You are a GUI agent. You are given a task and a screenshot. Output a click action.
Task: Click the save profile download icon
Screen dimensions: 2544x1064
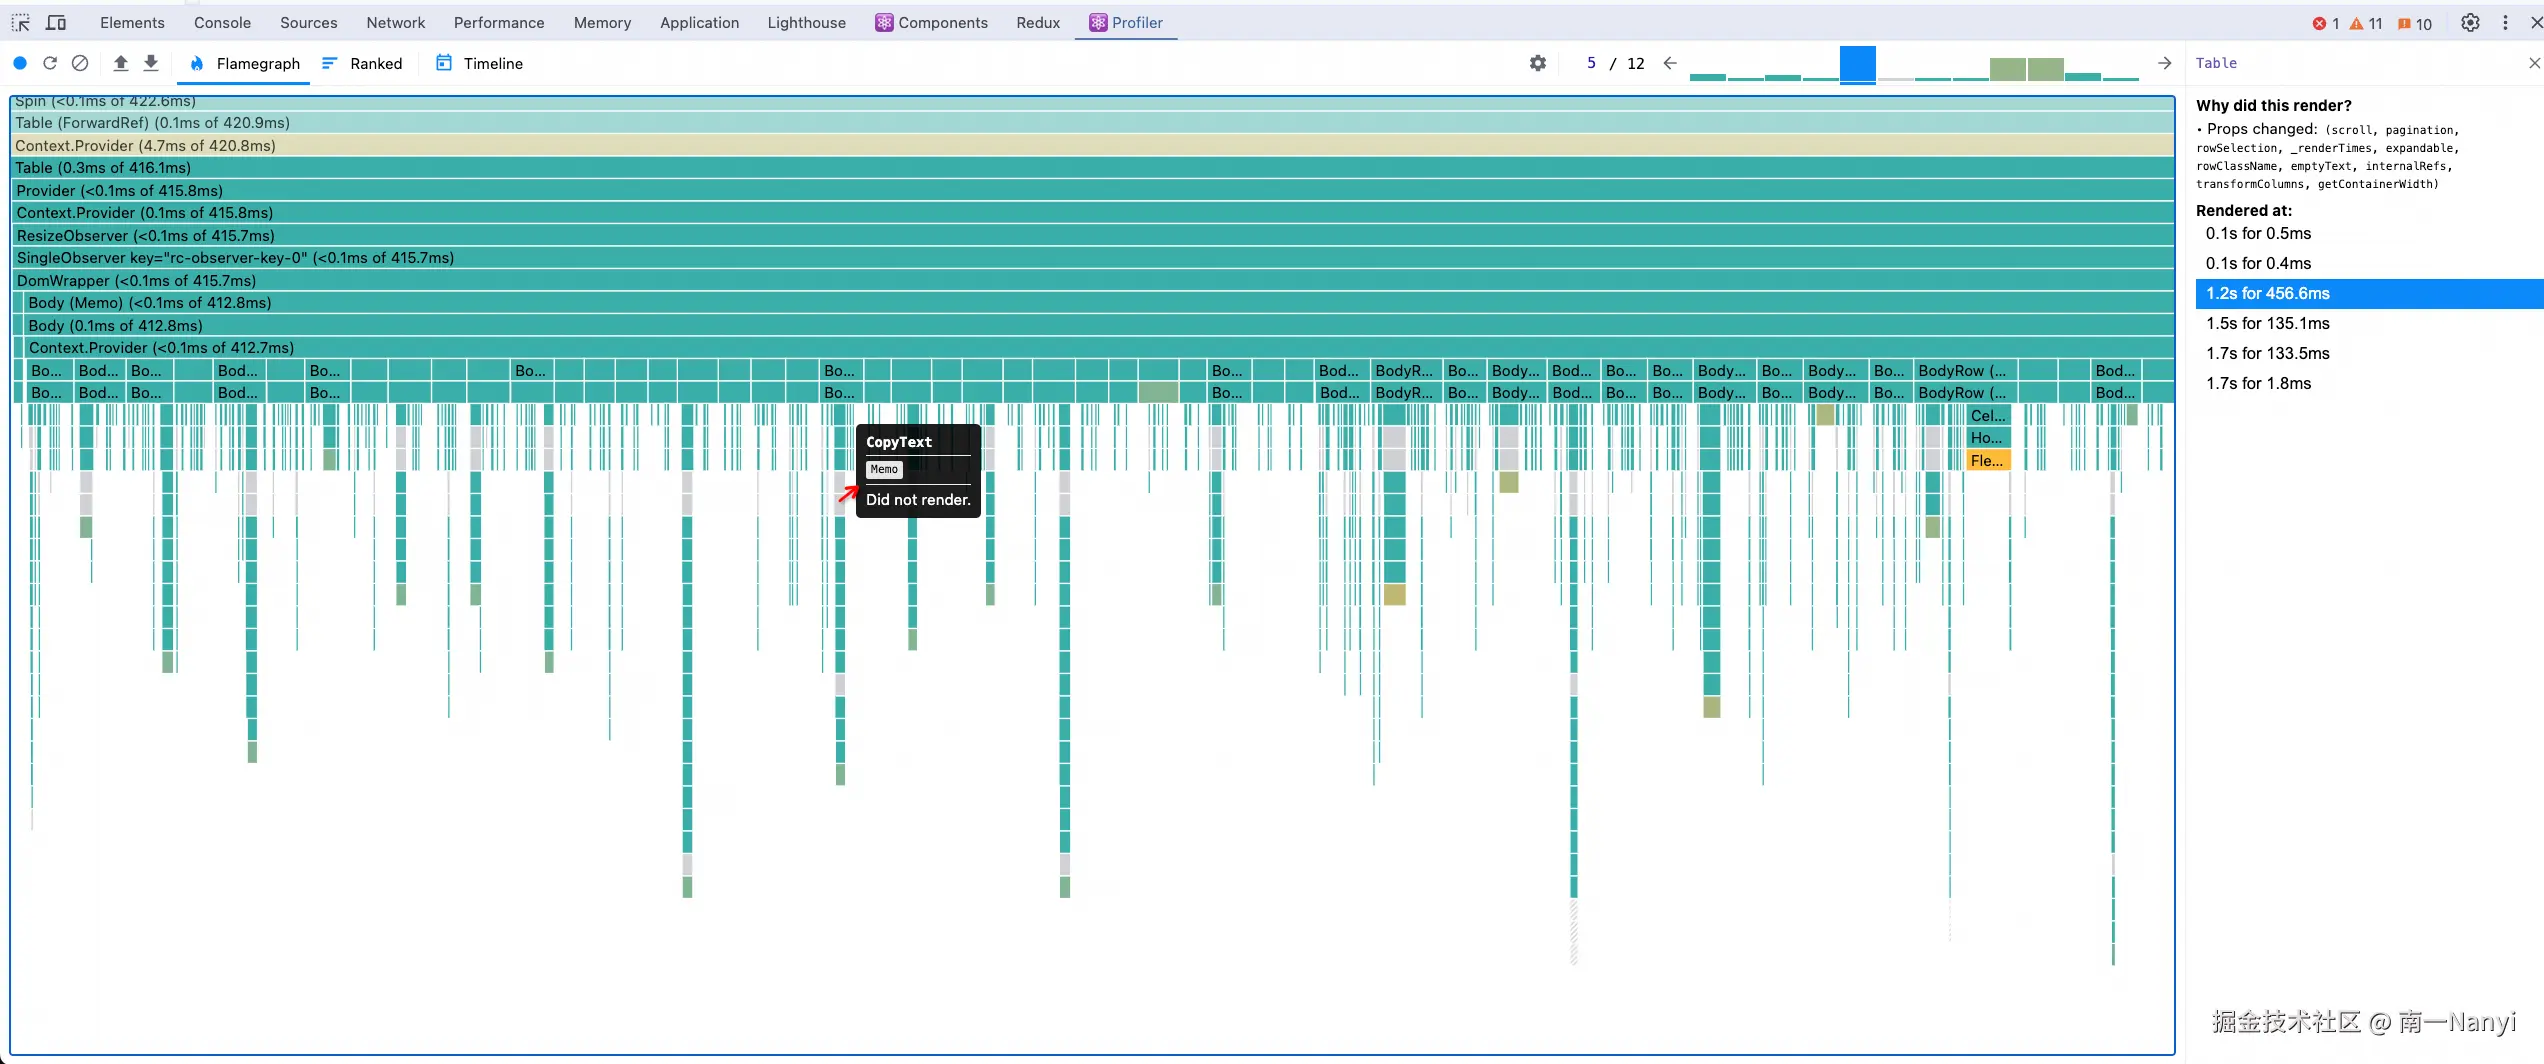pyautogui.click(x=151, y=63)
